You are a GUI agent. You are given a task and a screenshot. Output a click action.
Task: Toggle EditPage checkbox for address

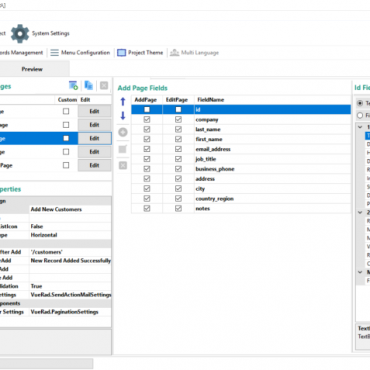click(x=178, y=179)
